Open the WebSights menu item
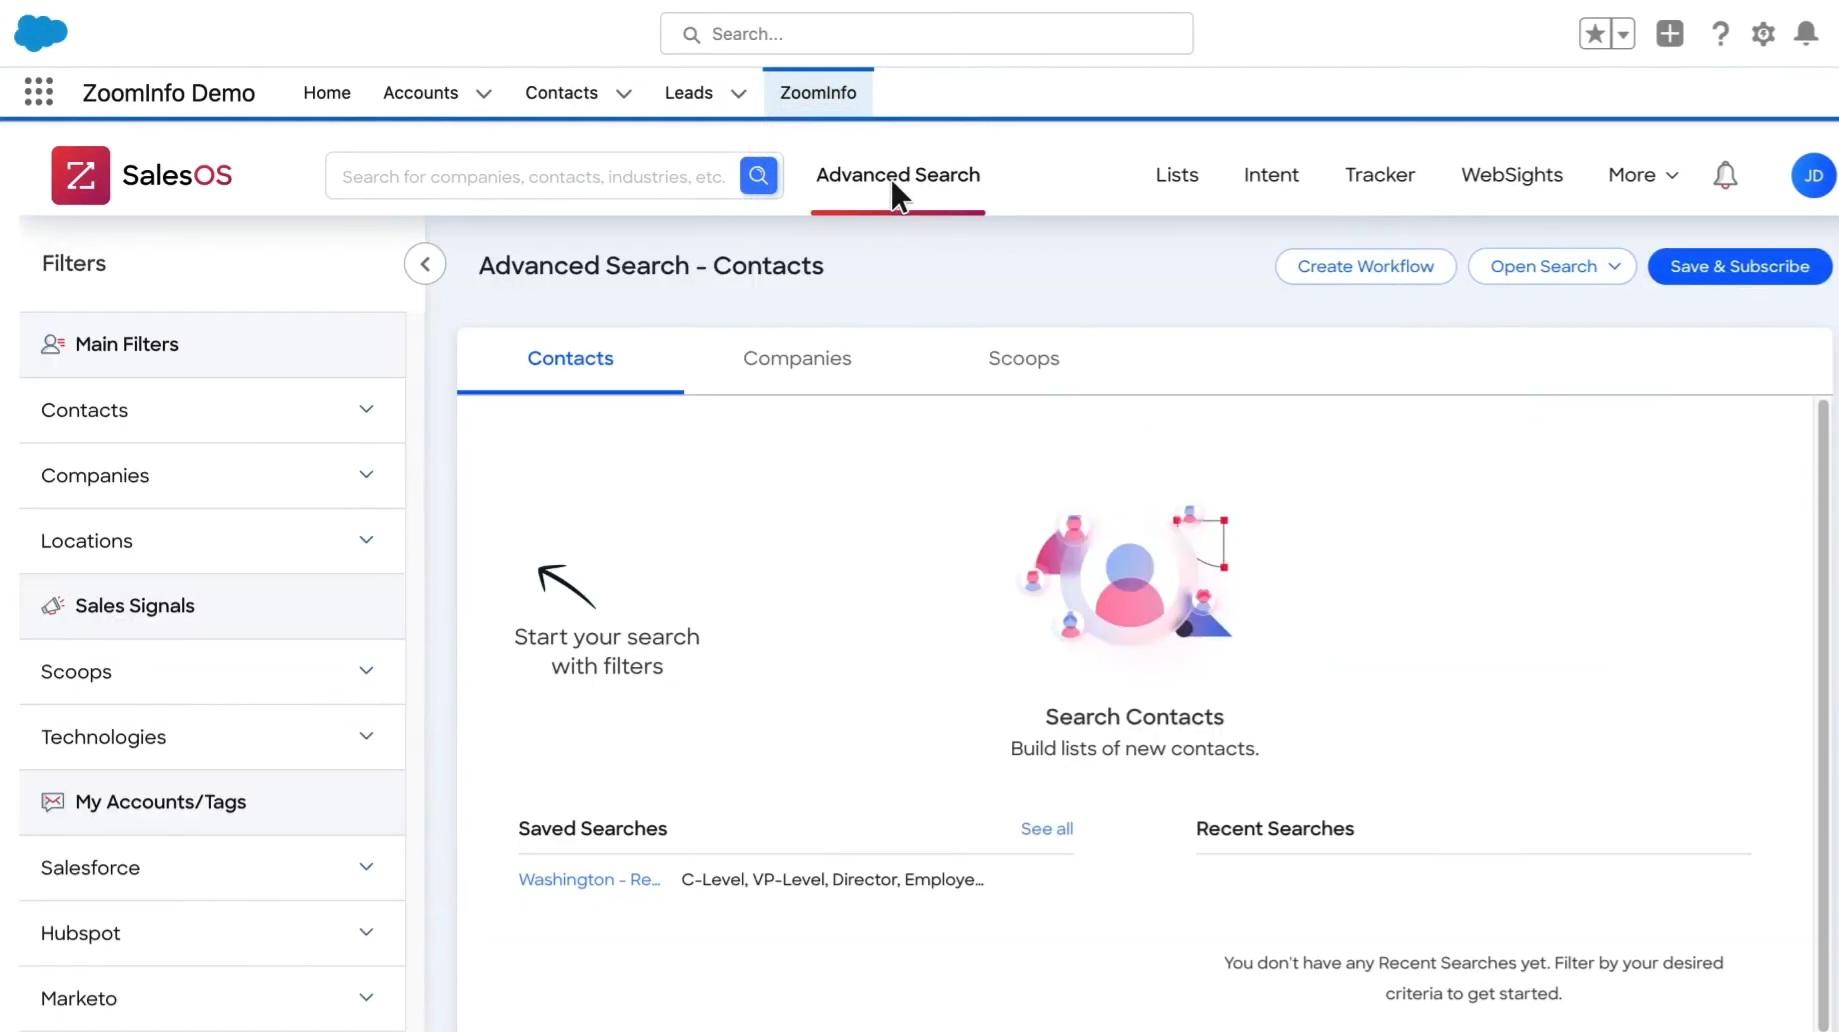Screen dimensions: 1839x1032 (x=1512, y=175)
